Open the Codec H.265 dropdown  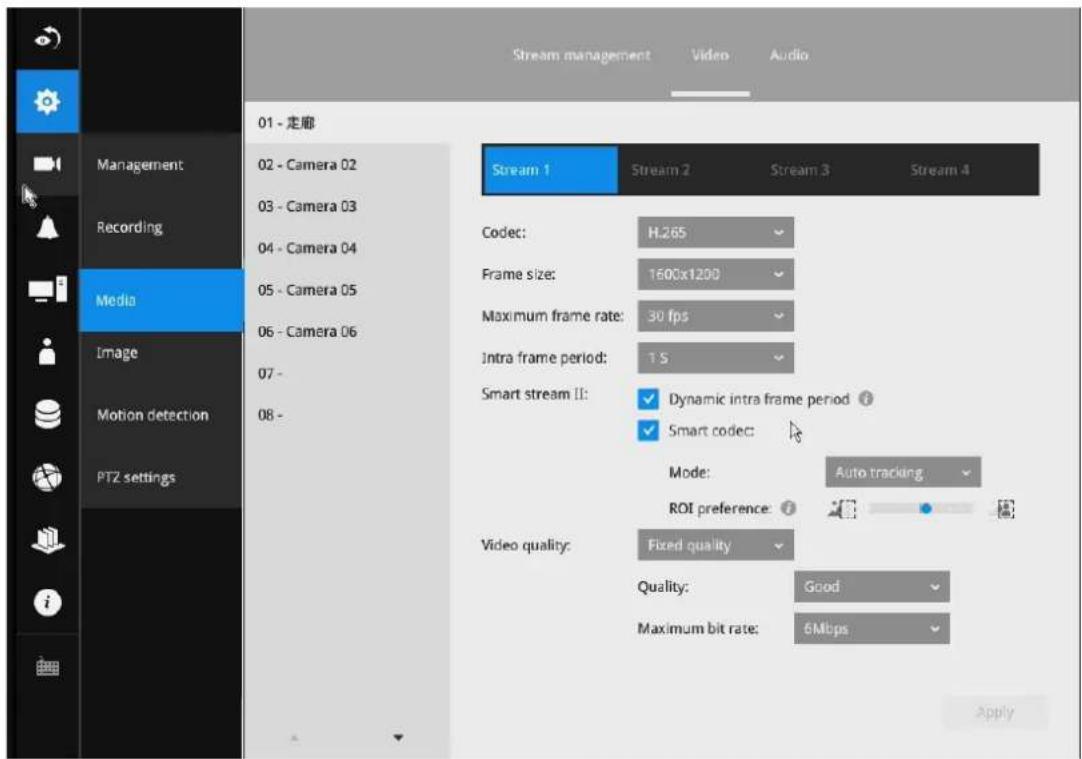pyautogui.click(x=716, y=233)
